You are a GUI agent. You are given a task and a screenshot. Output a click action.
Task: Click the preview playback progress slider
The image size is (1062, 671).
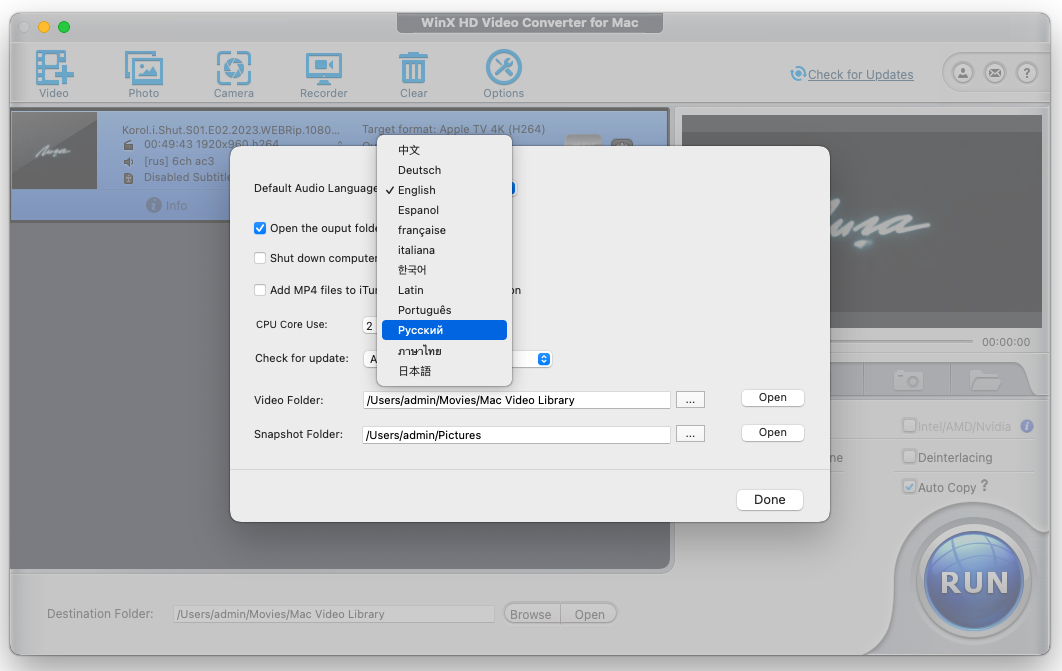901,341
